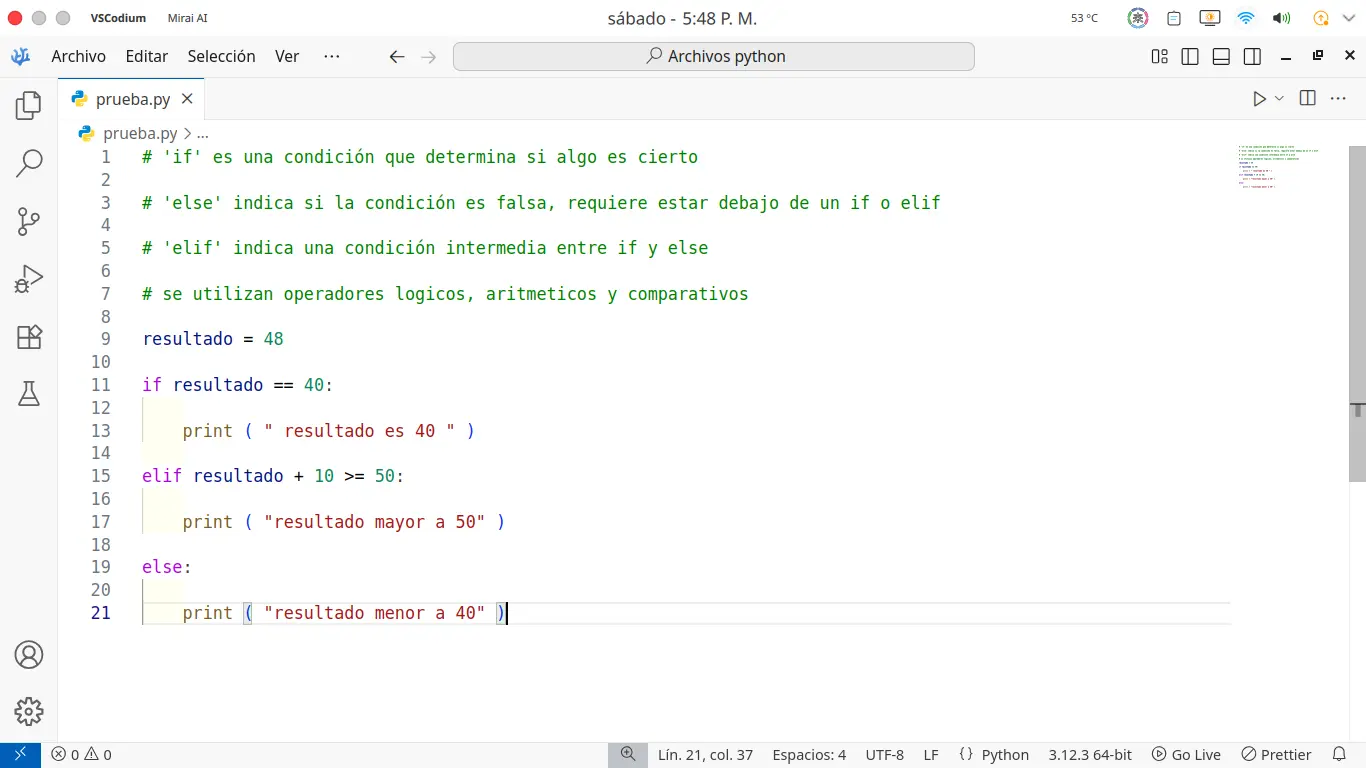The width and height of the screenshot is (1366, 768).
Task: Select the 3.12.3 64-bit Python interpreter
Action: pos(1090,755)
